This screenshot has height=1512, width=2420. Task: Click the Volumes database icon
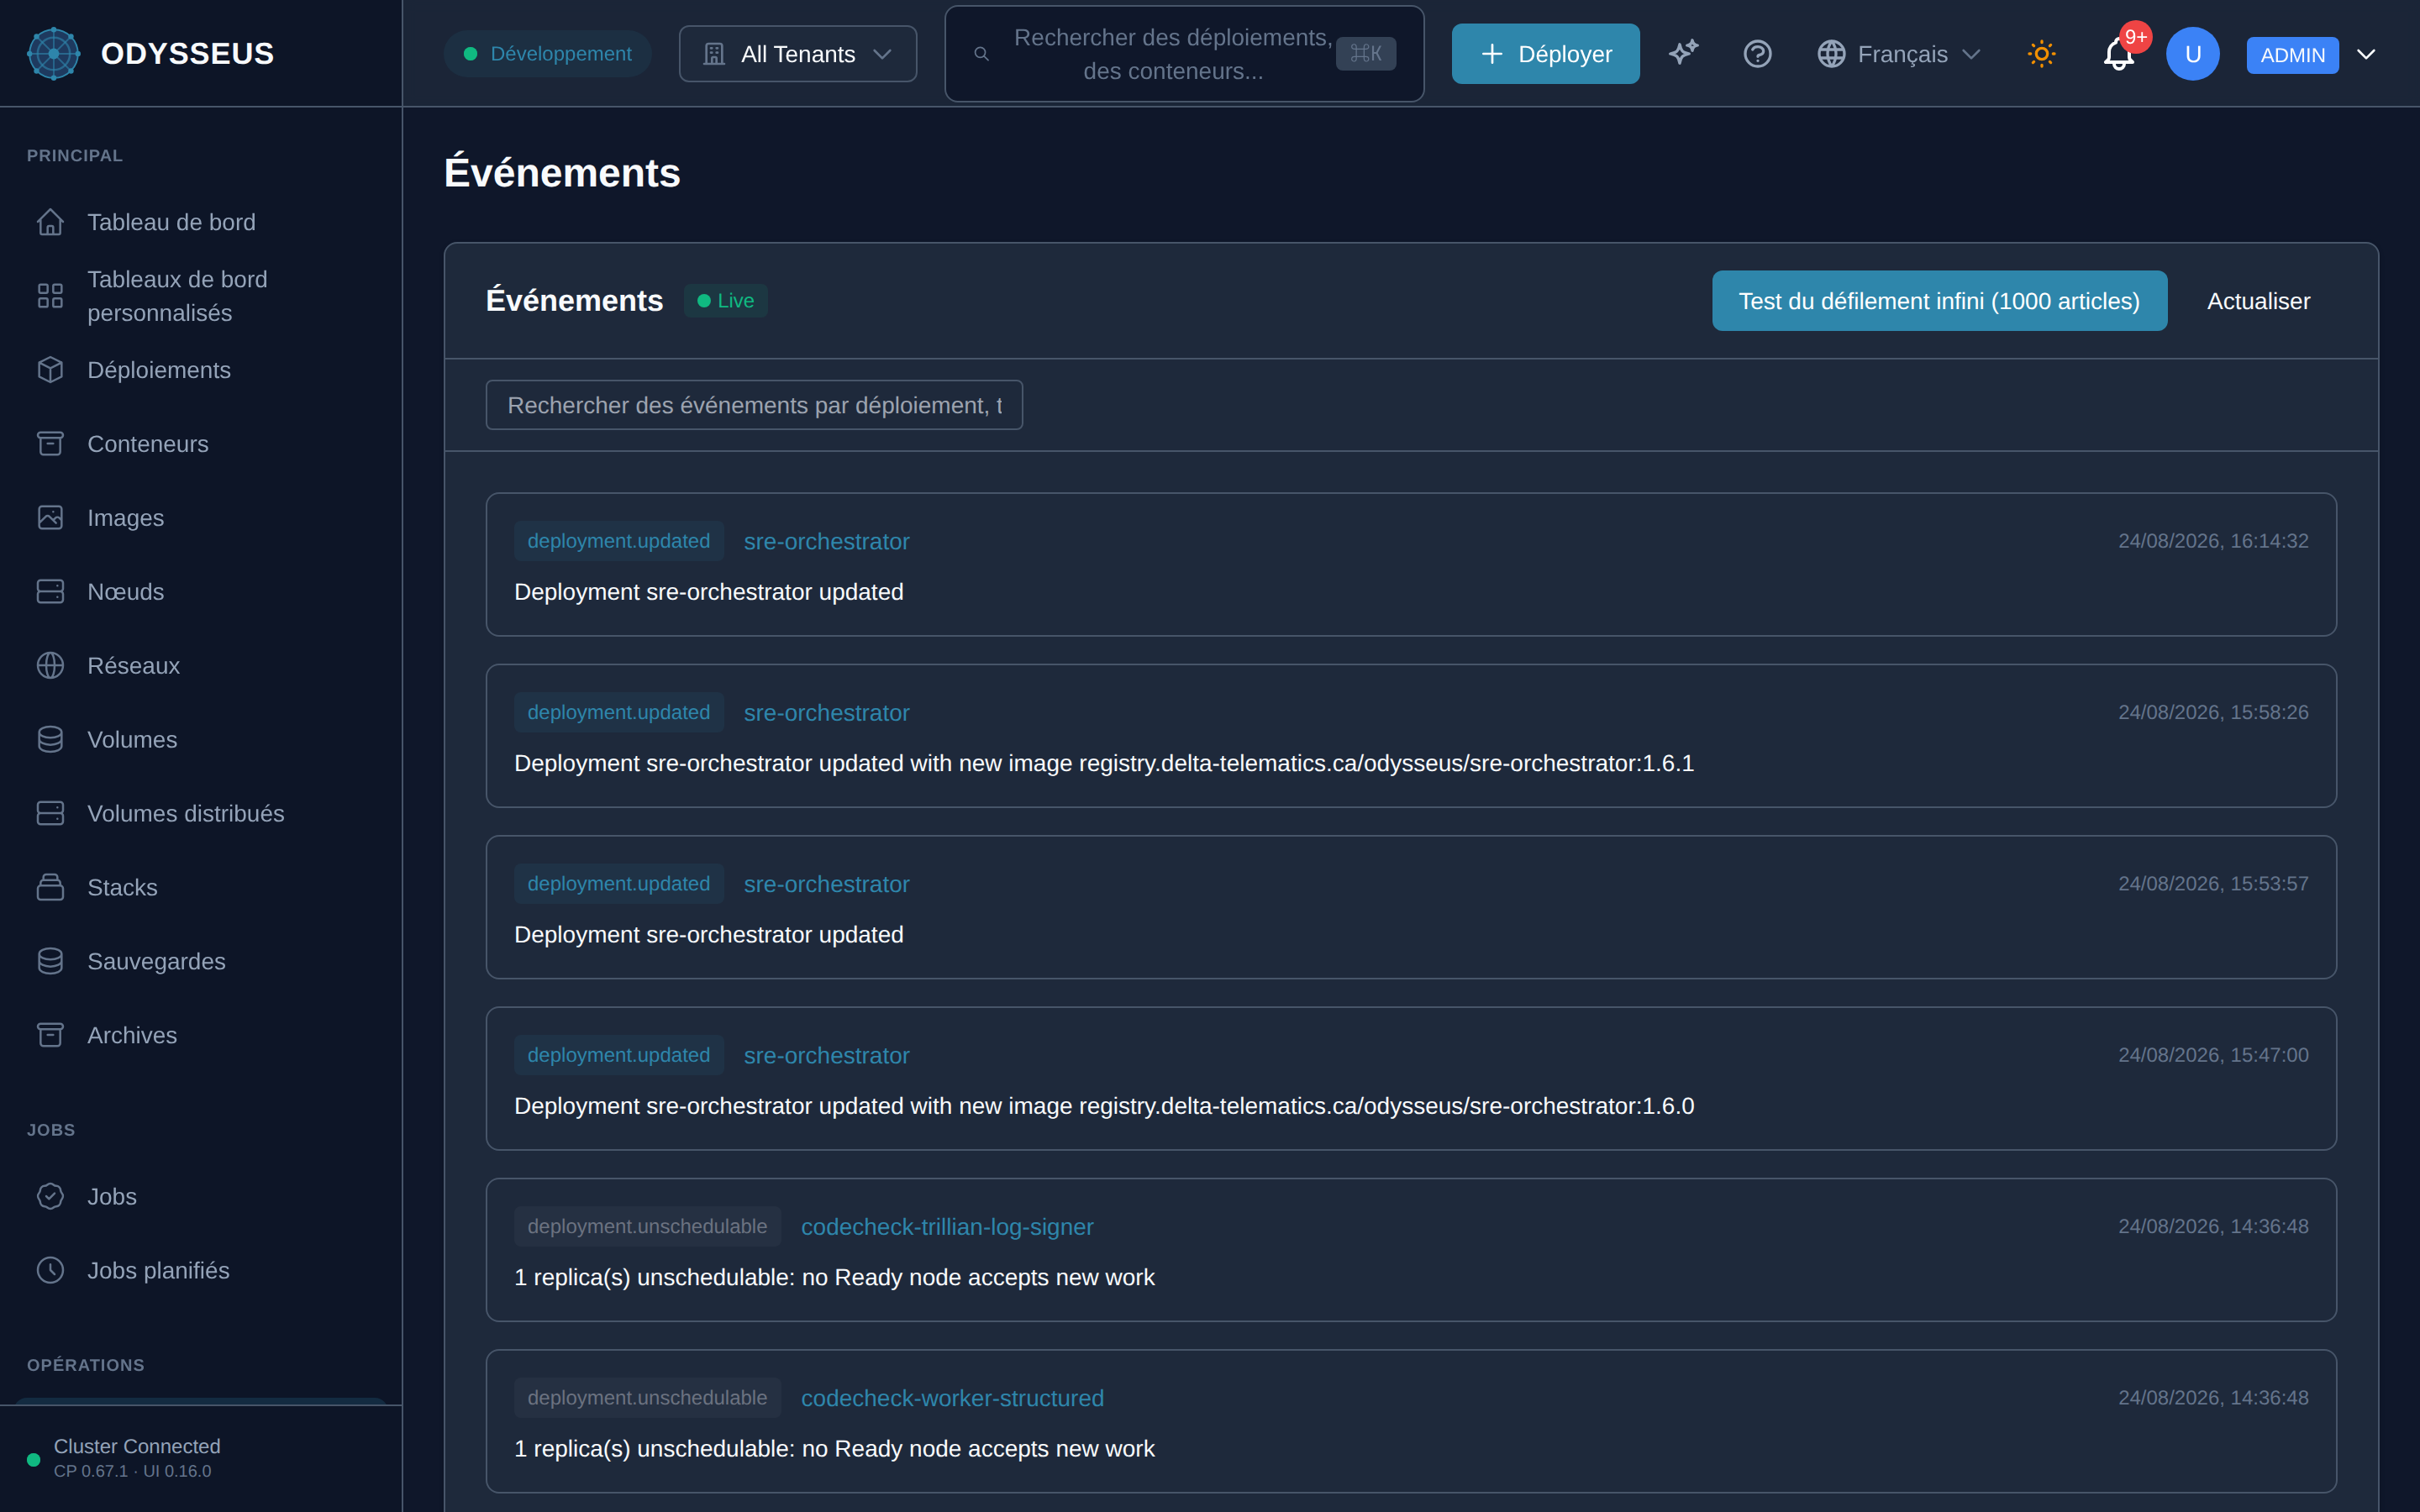50,740
